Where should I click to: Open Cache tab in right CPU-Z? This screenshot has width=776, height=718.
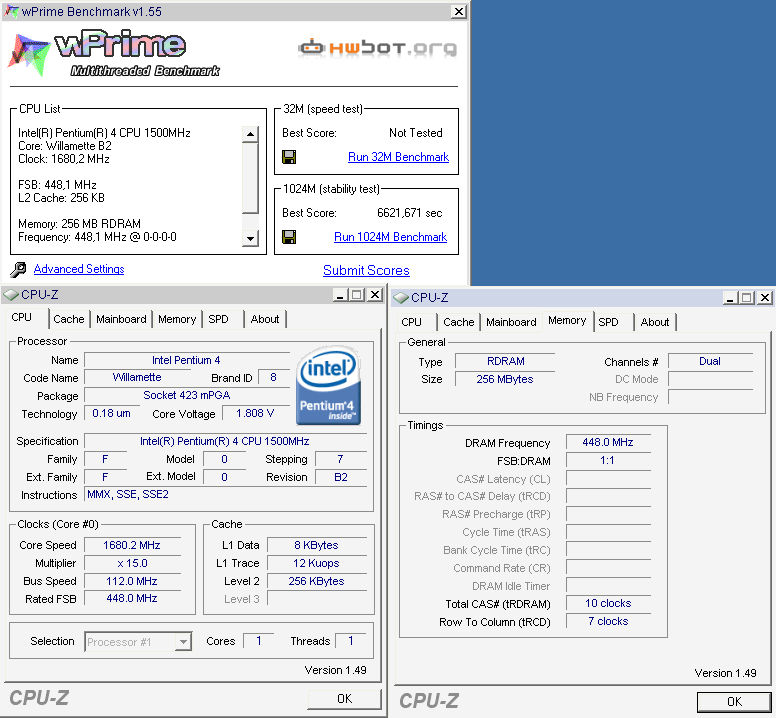(x=459, y=322)
